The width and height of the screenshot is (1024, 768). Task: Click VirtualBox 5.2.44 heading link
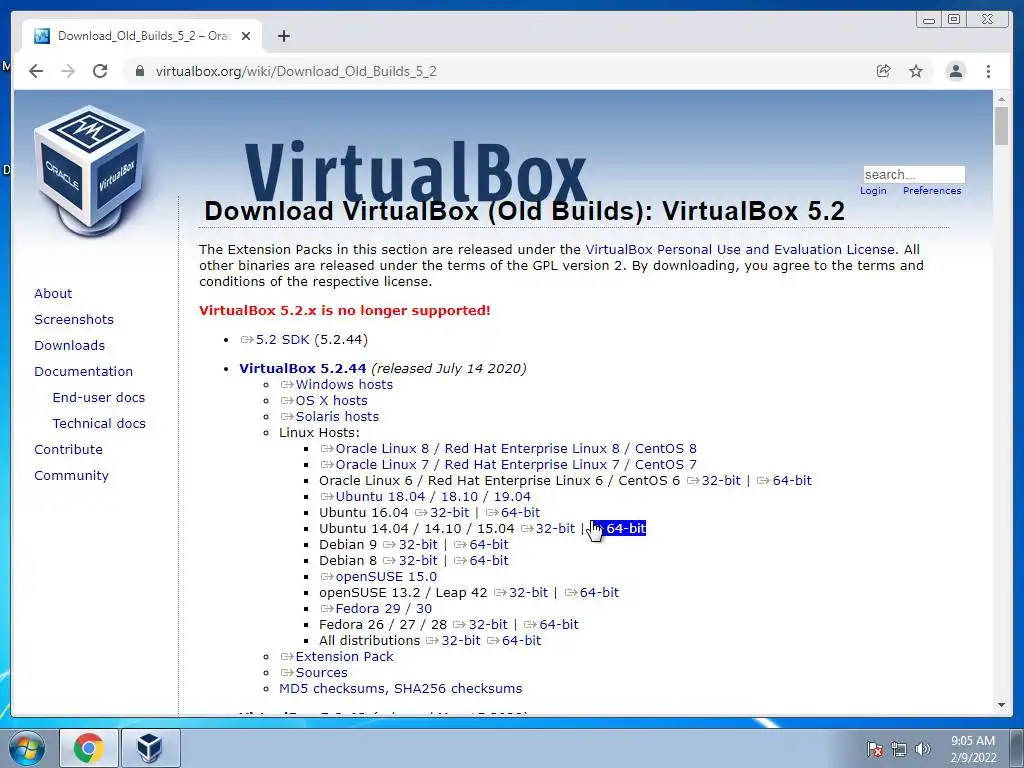[x=303, y=368]
